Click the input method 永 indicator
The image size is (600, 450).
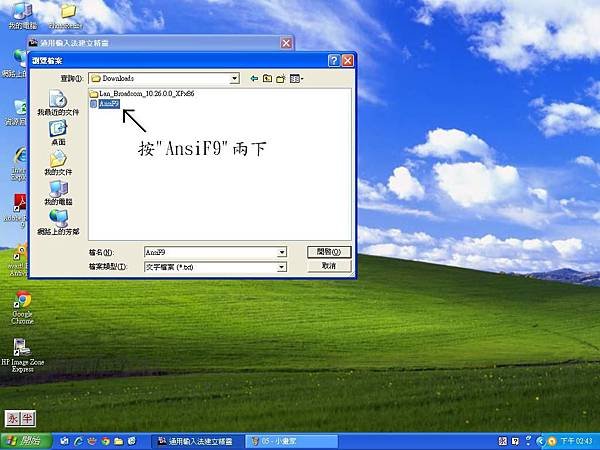13,419
